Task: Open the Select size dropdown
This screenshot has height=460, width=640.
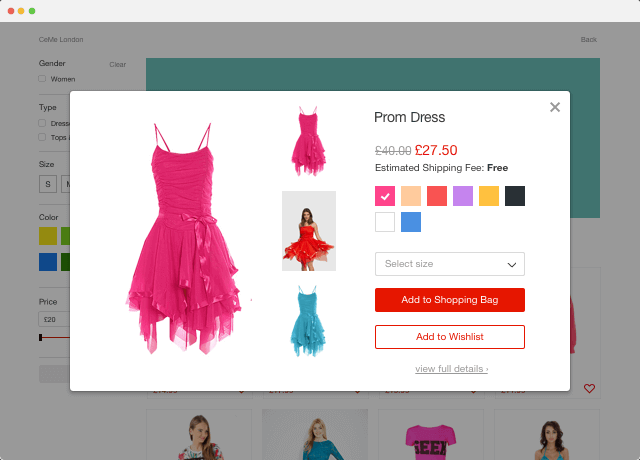Action: pos(450,264)
